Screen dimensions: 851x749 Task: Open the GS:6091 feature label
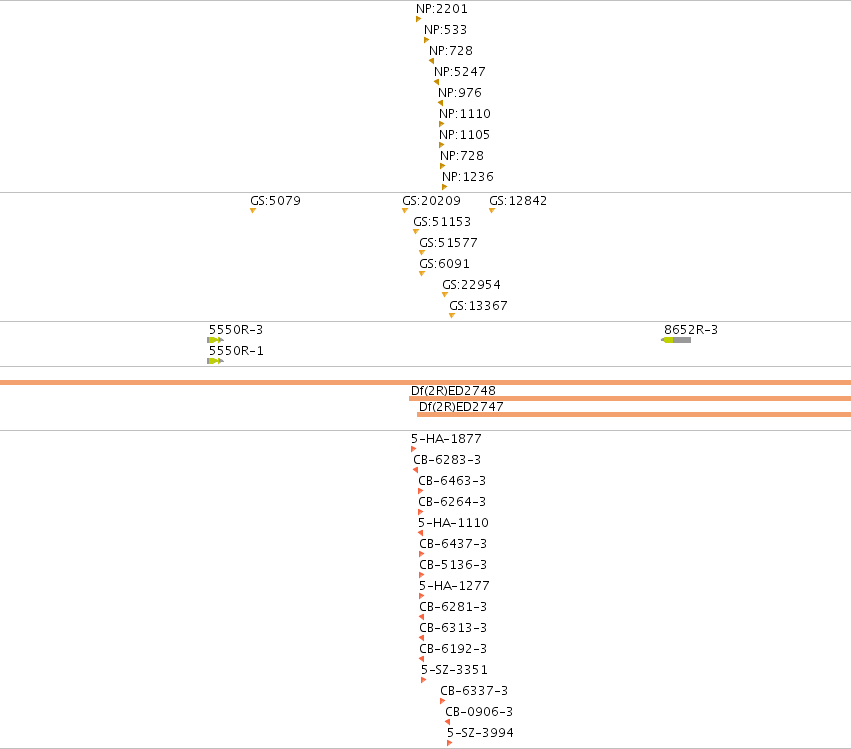[x=444, y=264]
